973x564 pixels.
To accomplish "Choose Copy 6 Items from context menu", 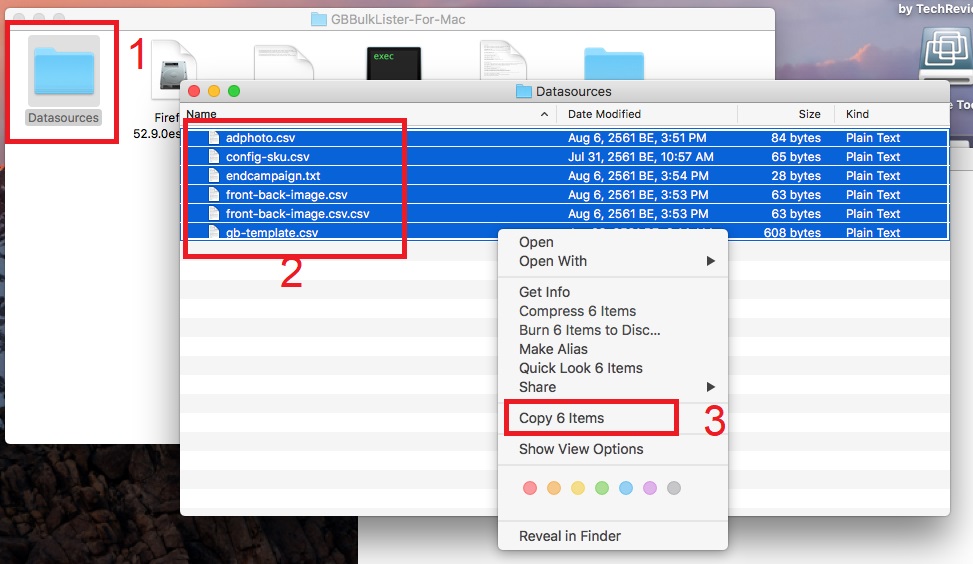I will coord(561,418).
